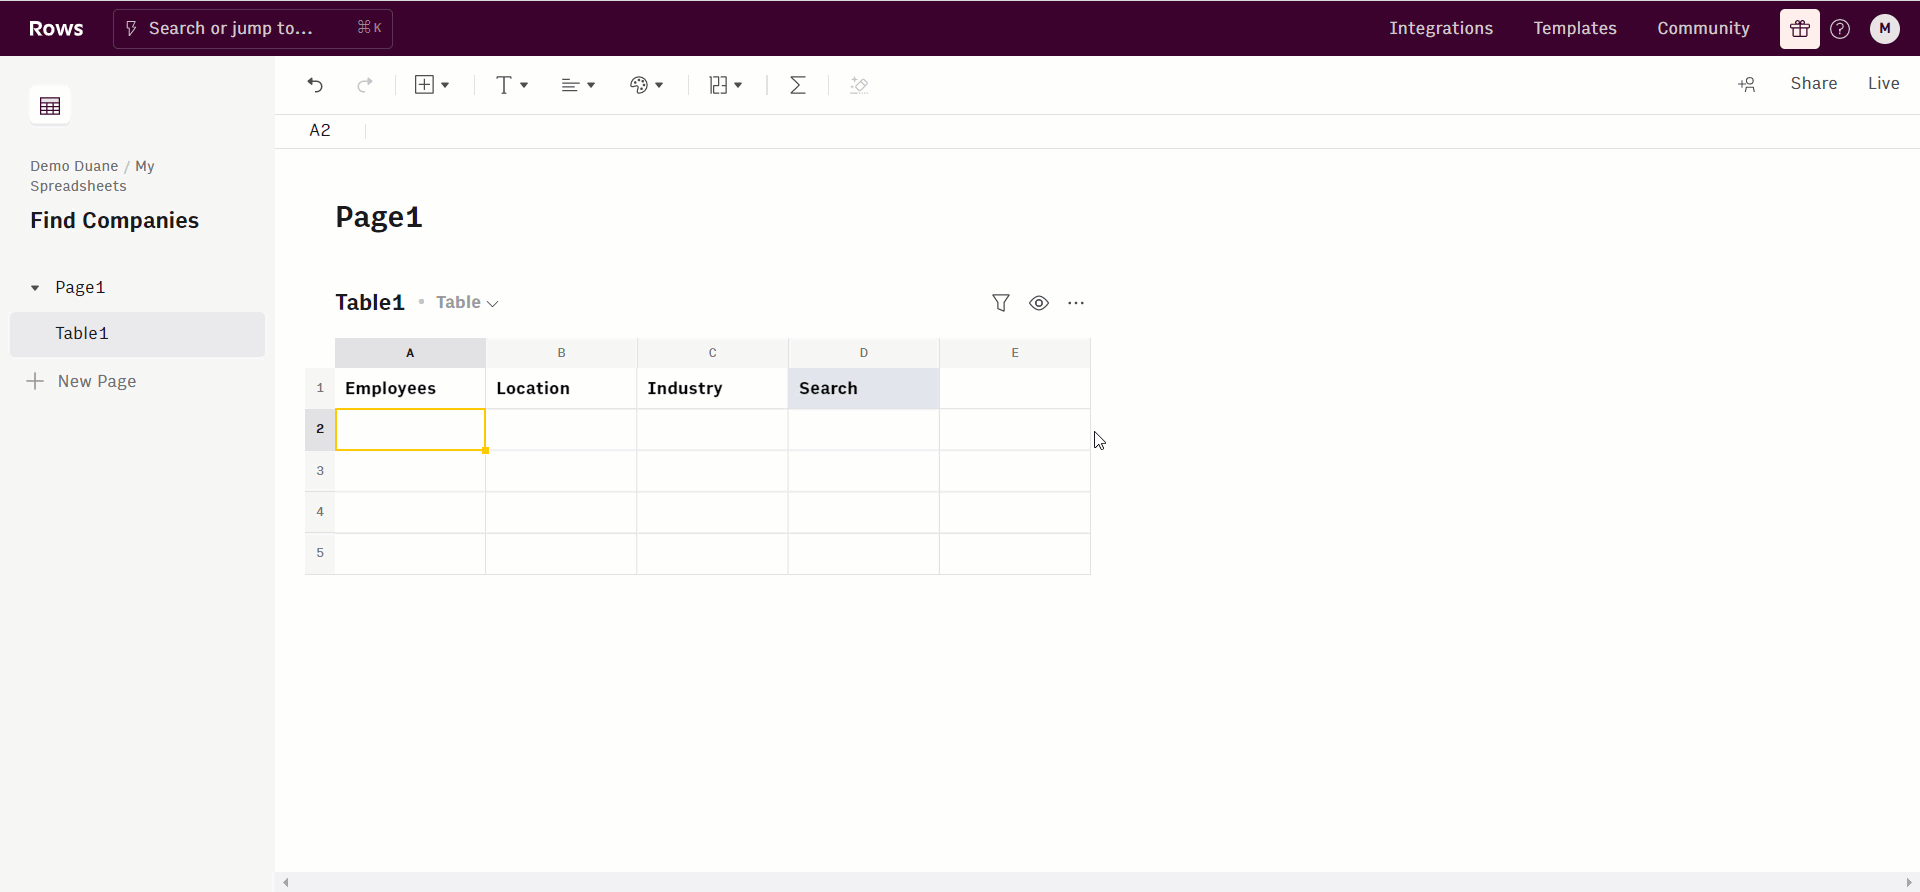Open the cell layout dropdown
The width and height of the screenshot is (1920, 892).
tap(726, 85)
